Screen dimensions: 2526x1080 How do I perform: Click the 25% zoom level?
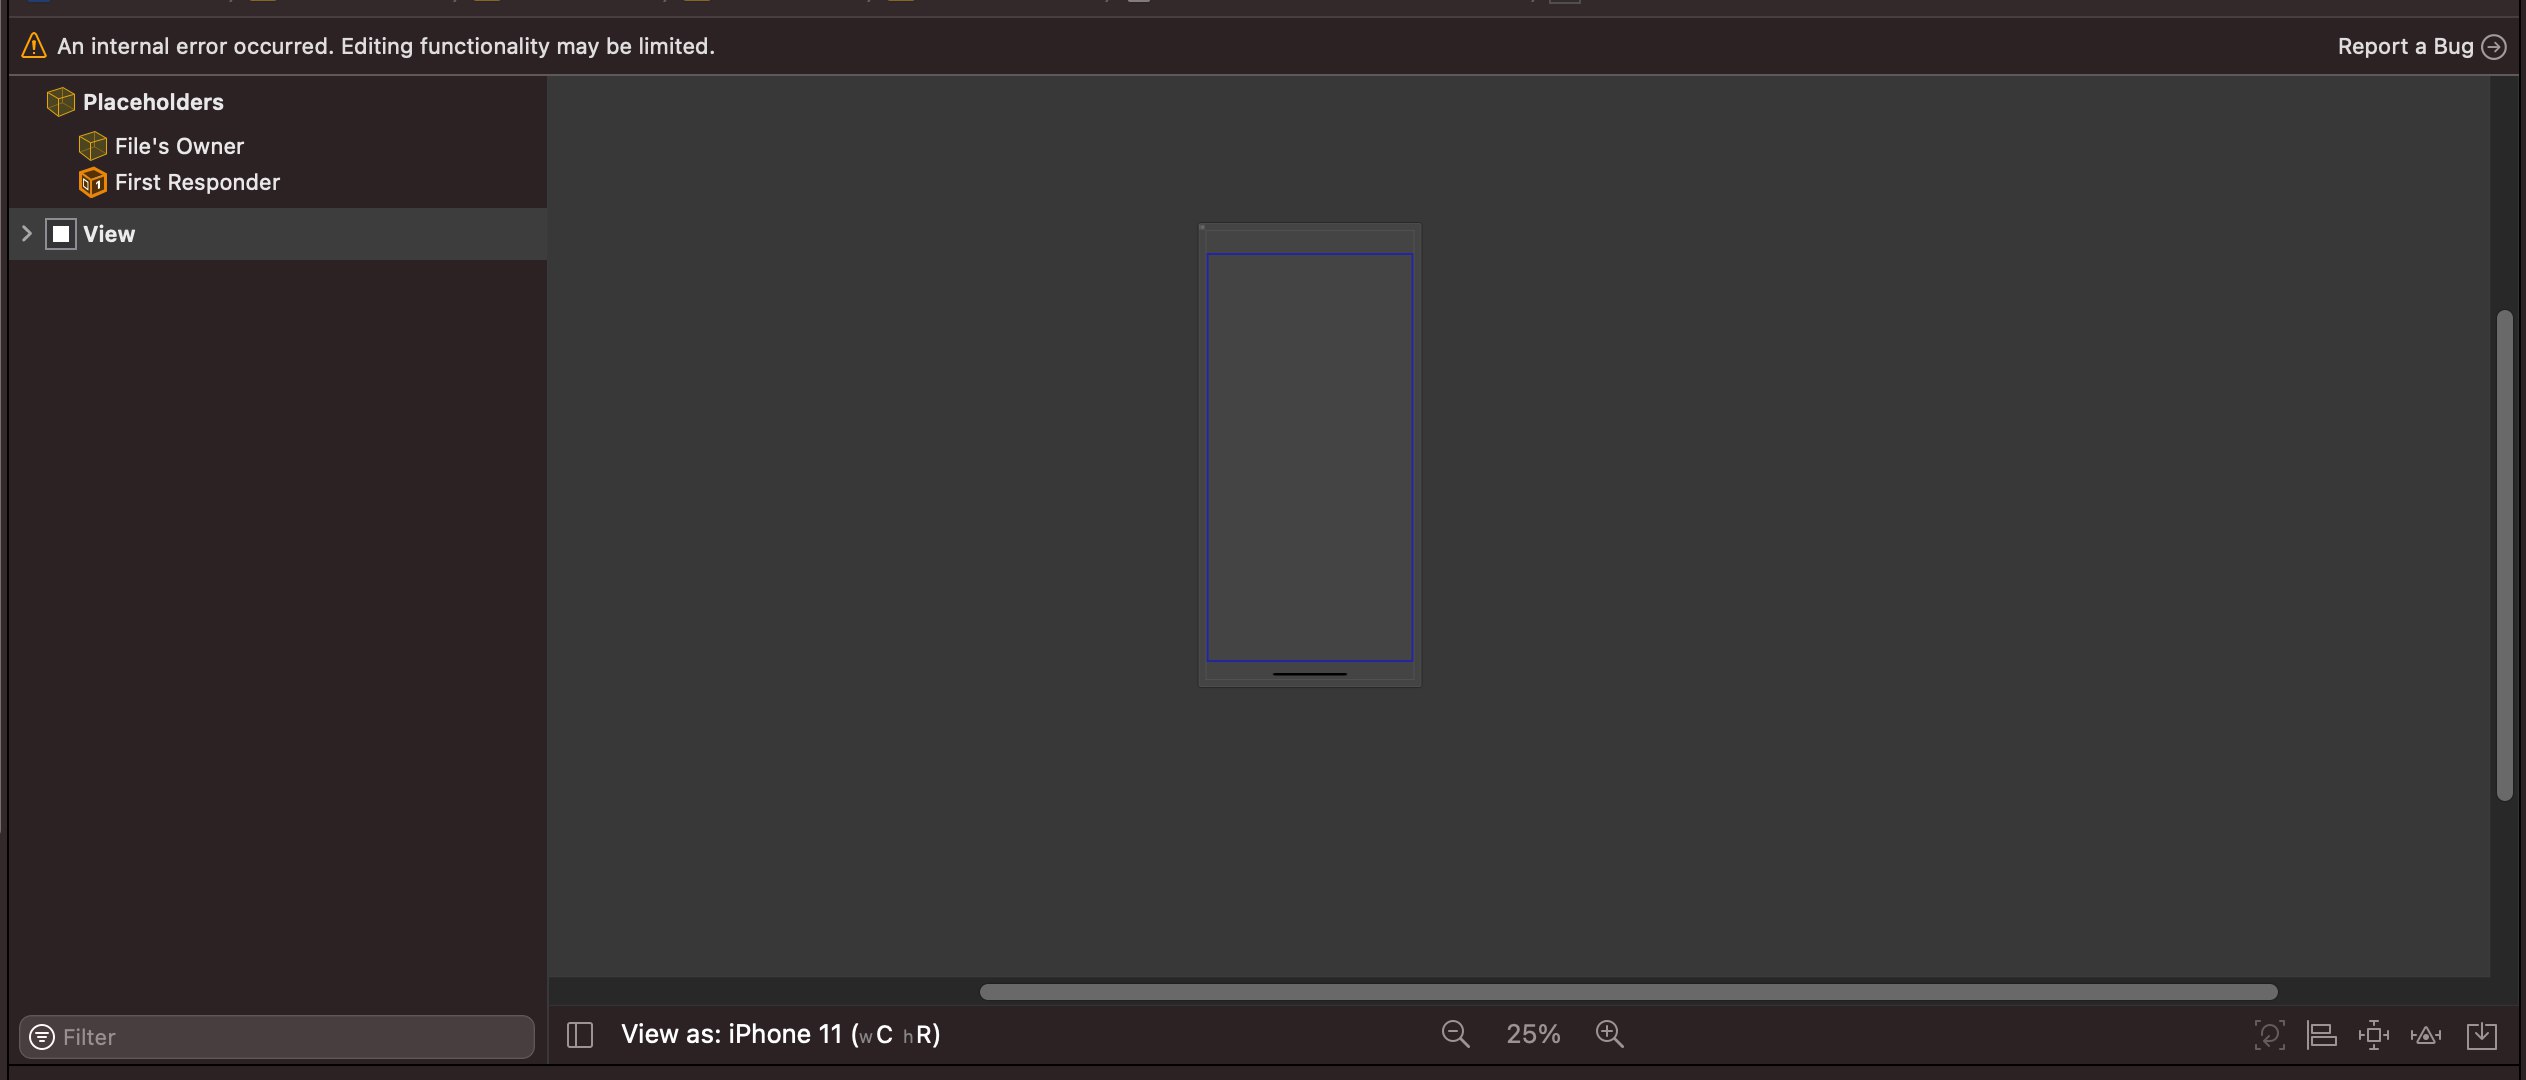click(x=1533, y=1034)
